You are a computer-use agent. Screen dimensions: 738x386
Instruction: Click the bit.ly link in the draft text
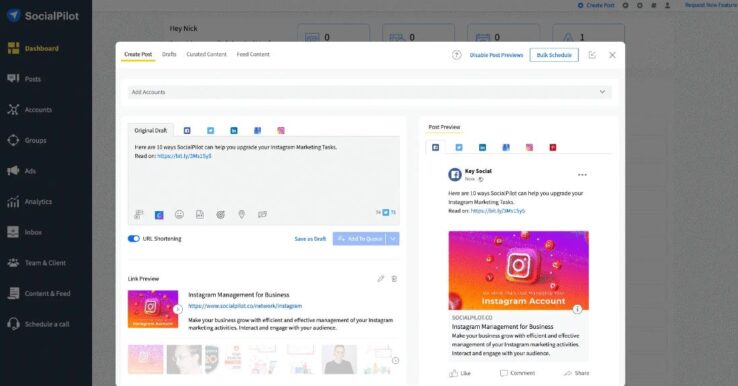pyautogui.click(x=184, y=156)
